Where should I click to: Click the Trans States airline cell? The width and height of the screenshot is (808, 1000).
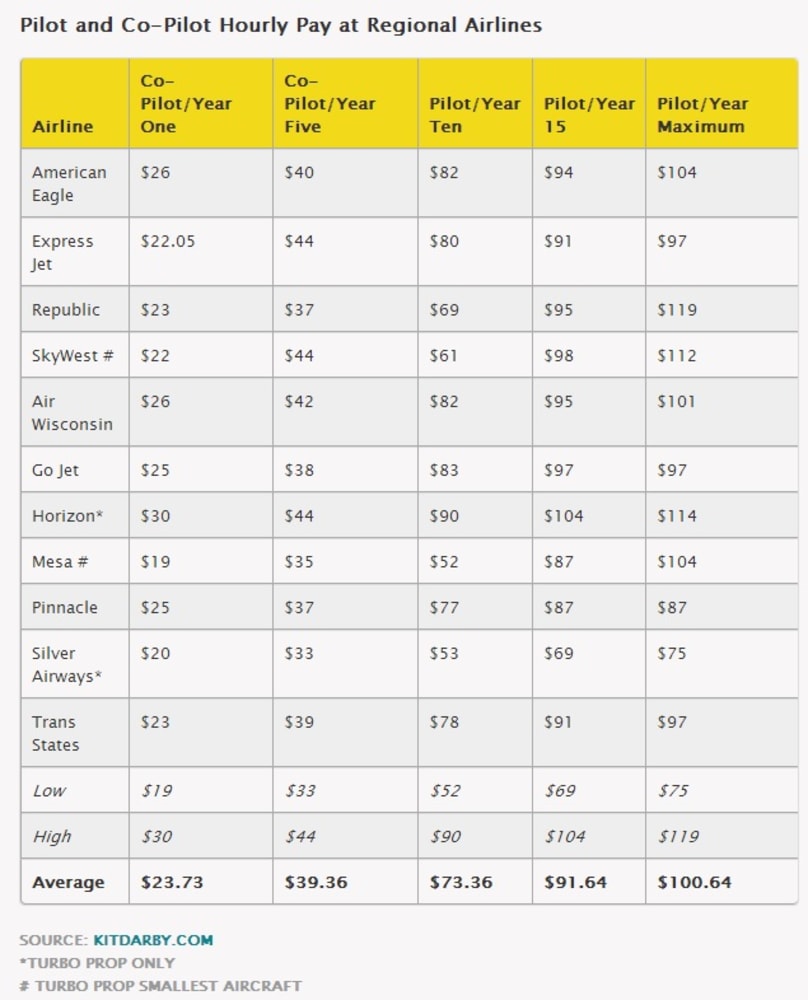point(55,734)
